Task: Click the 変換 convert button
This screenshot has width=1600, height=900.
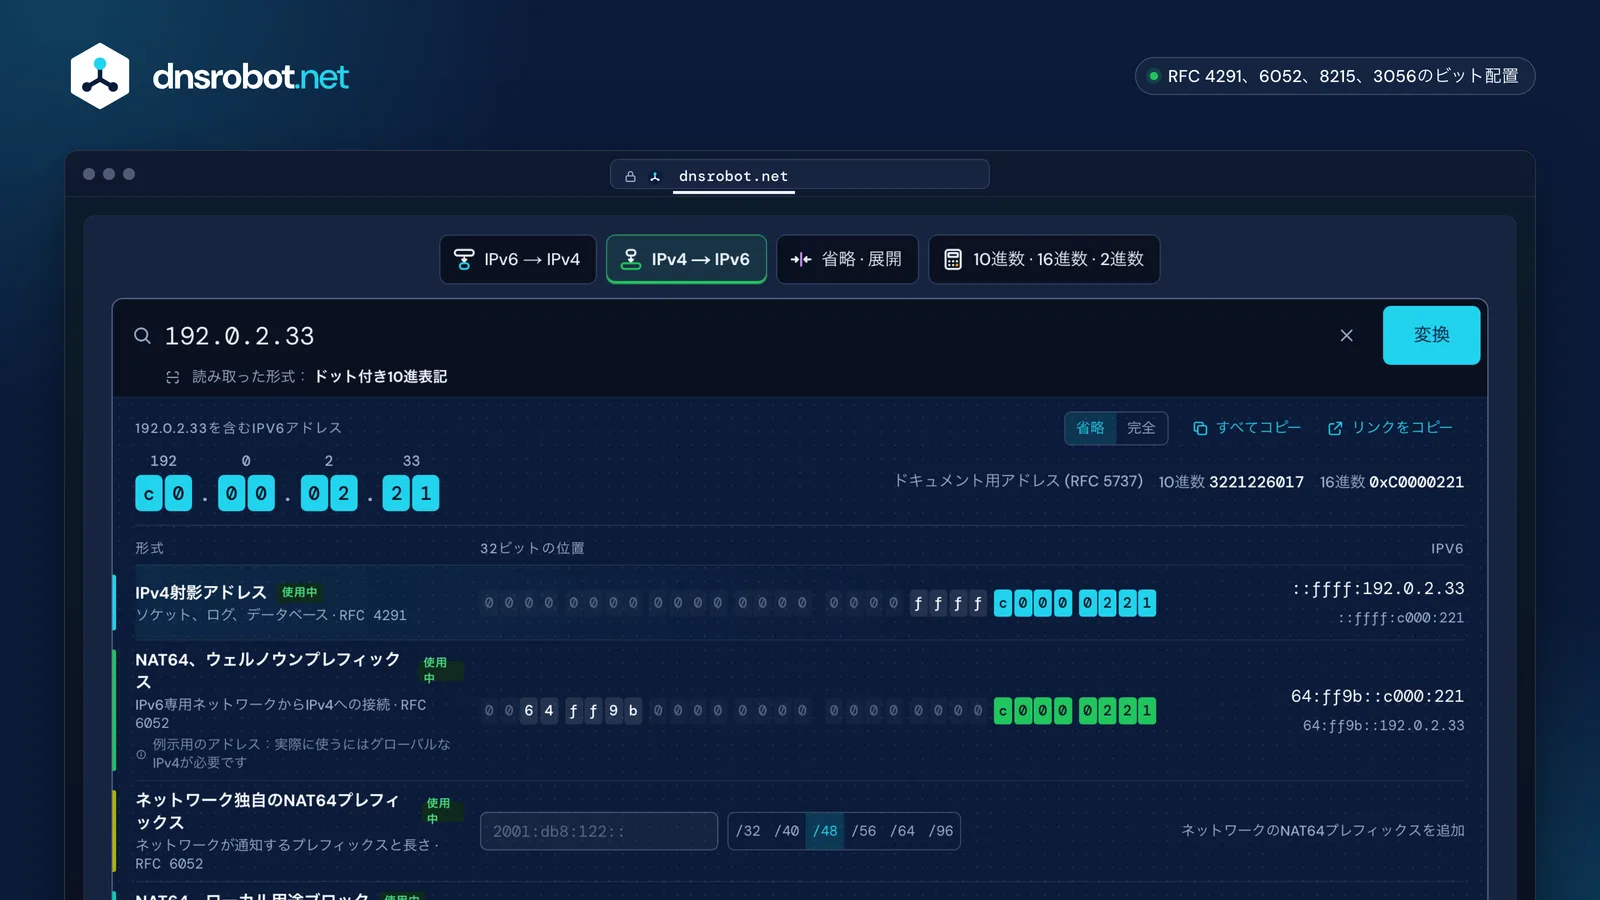Action: [x=1431, y=335]
